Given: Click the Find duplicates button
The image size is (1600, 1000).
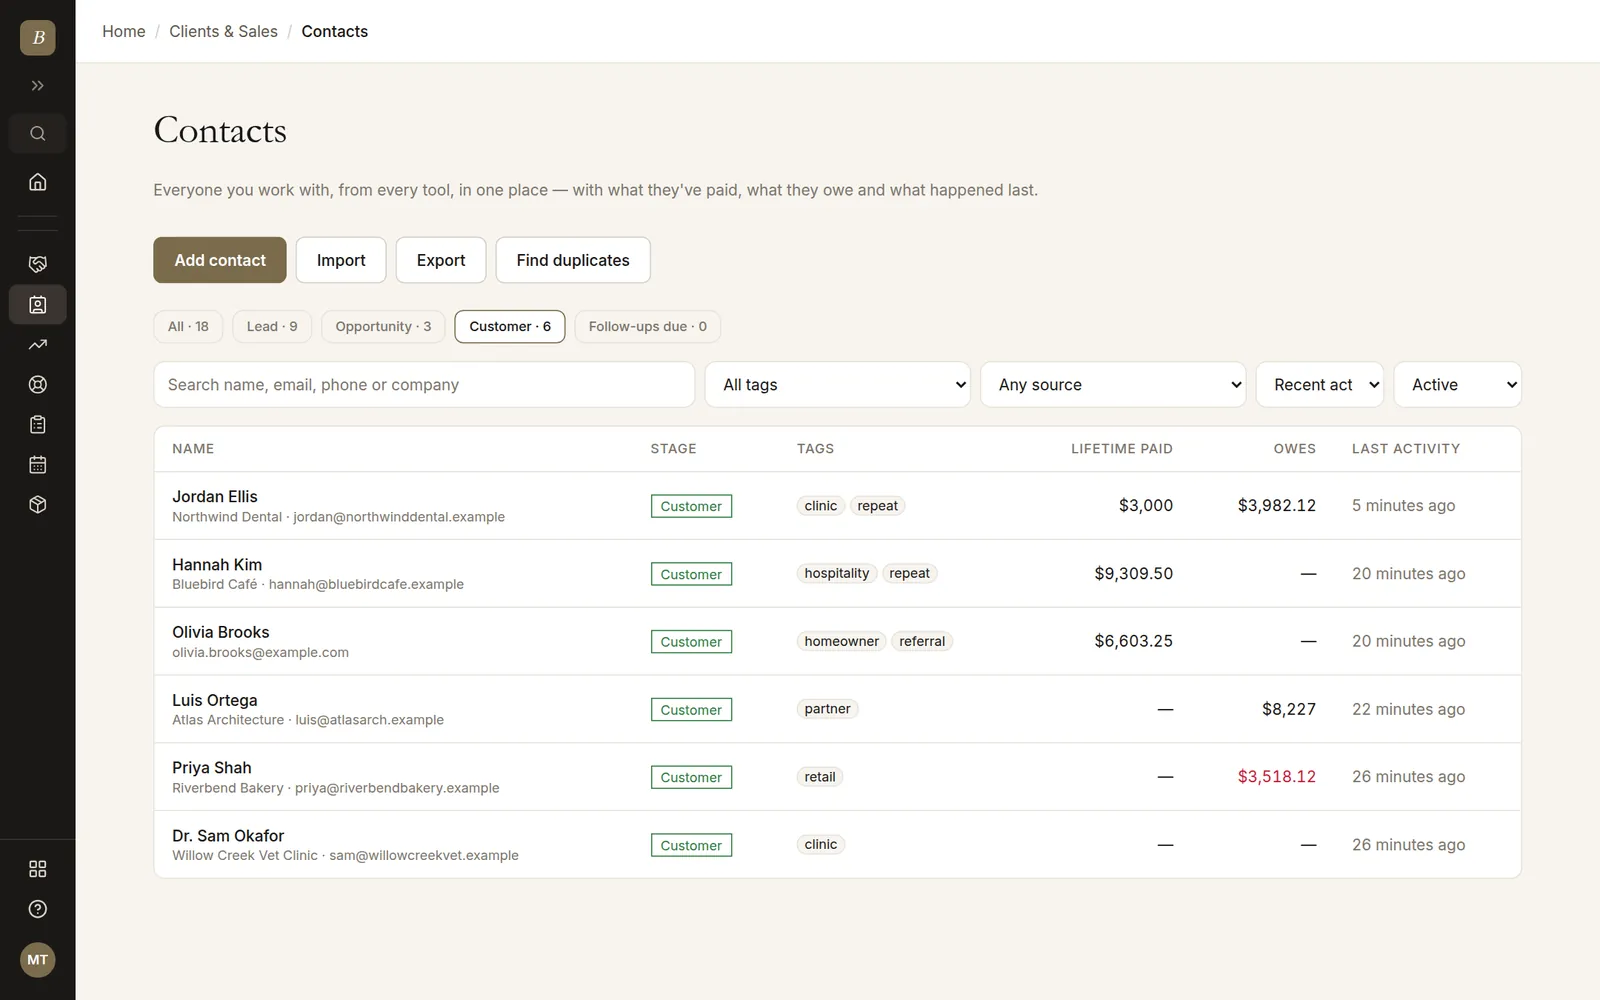Looking at the screenshot, I should [573, 260].
